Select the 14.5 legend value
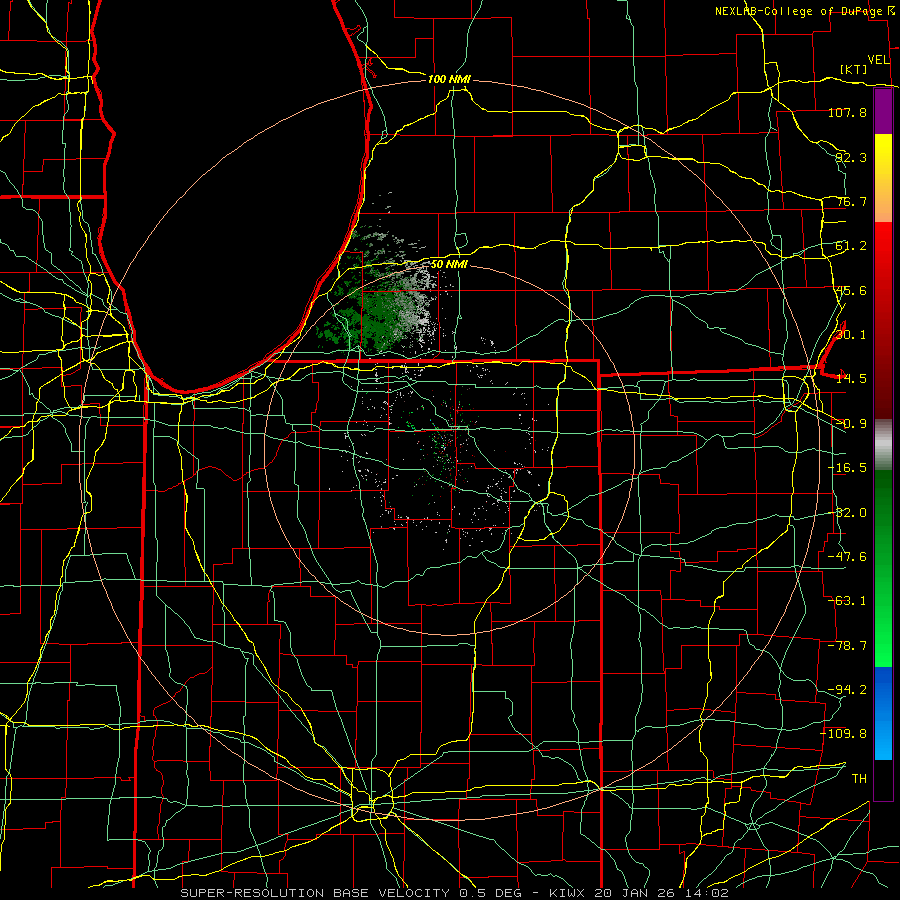The height and width of the screenshot is (900, 900). pos(851,379)
